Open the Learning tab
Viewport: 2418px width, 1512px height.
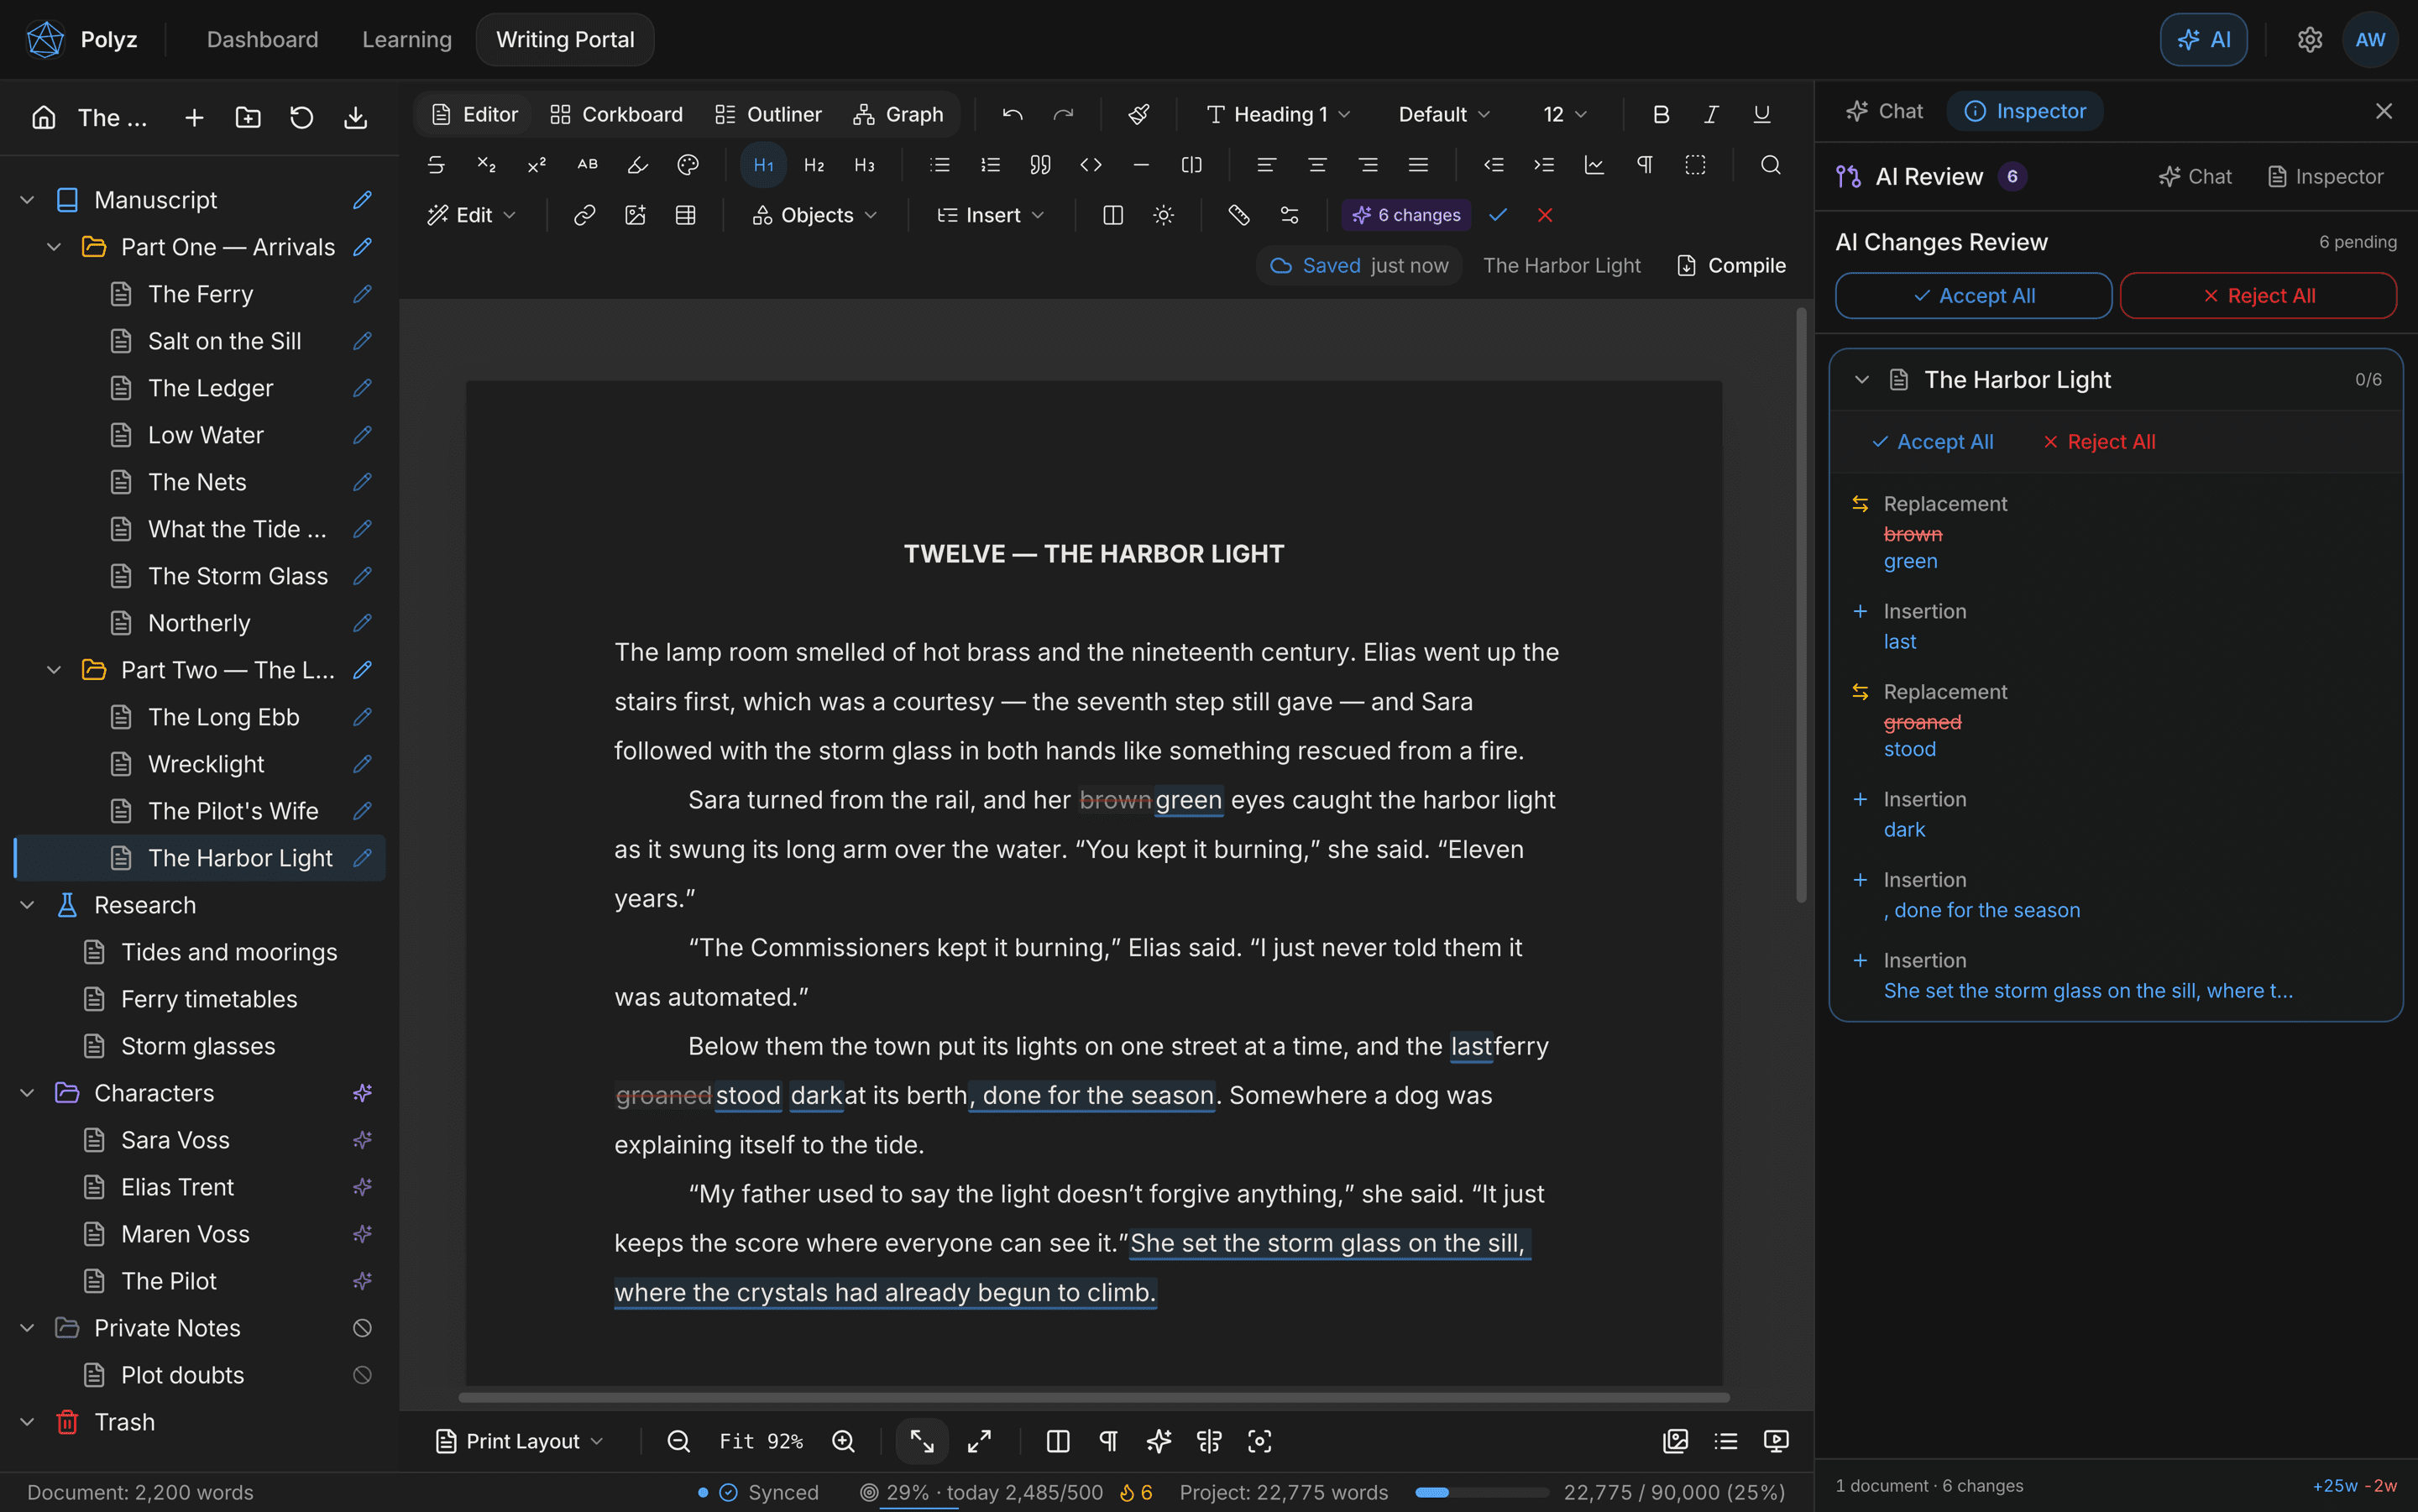407,40
